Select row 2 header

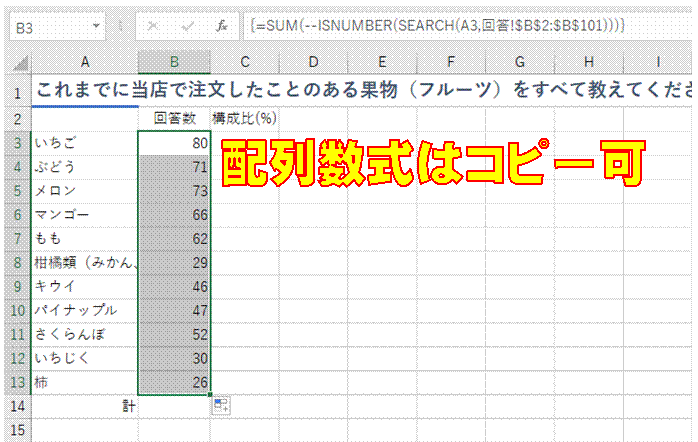[18, 119]
